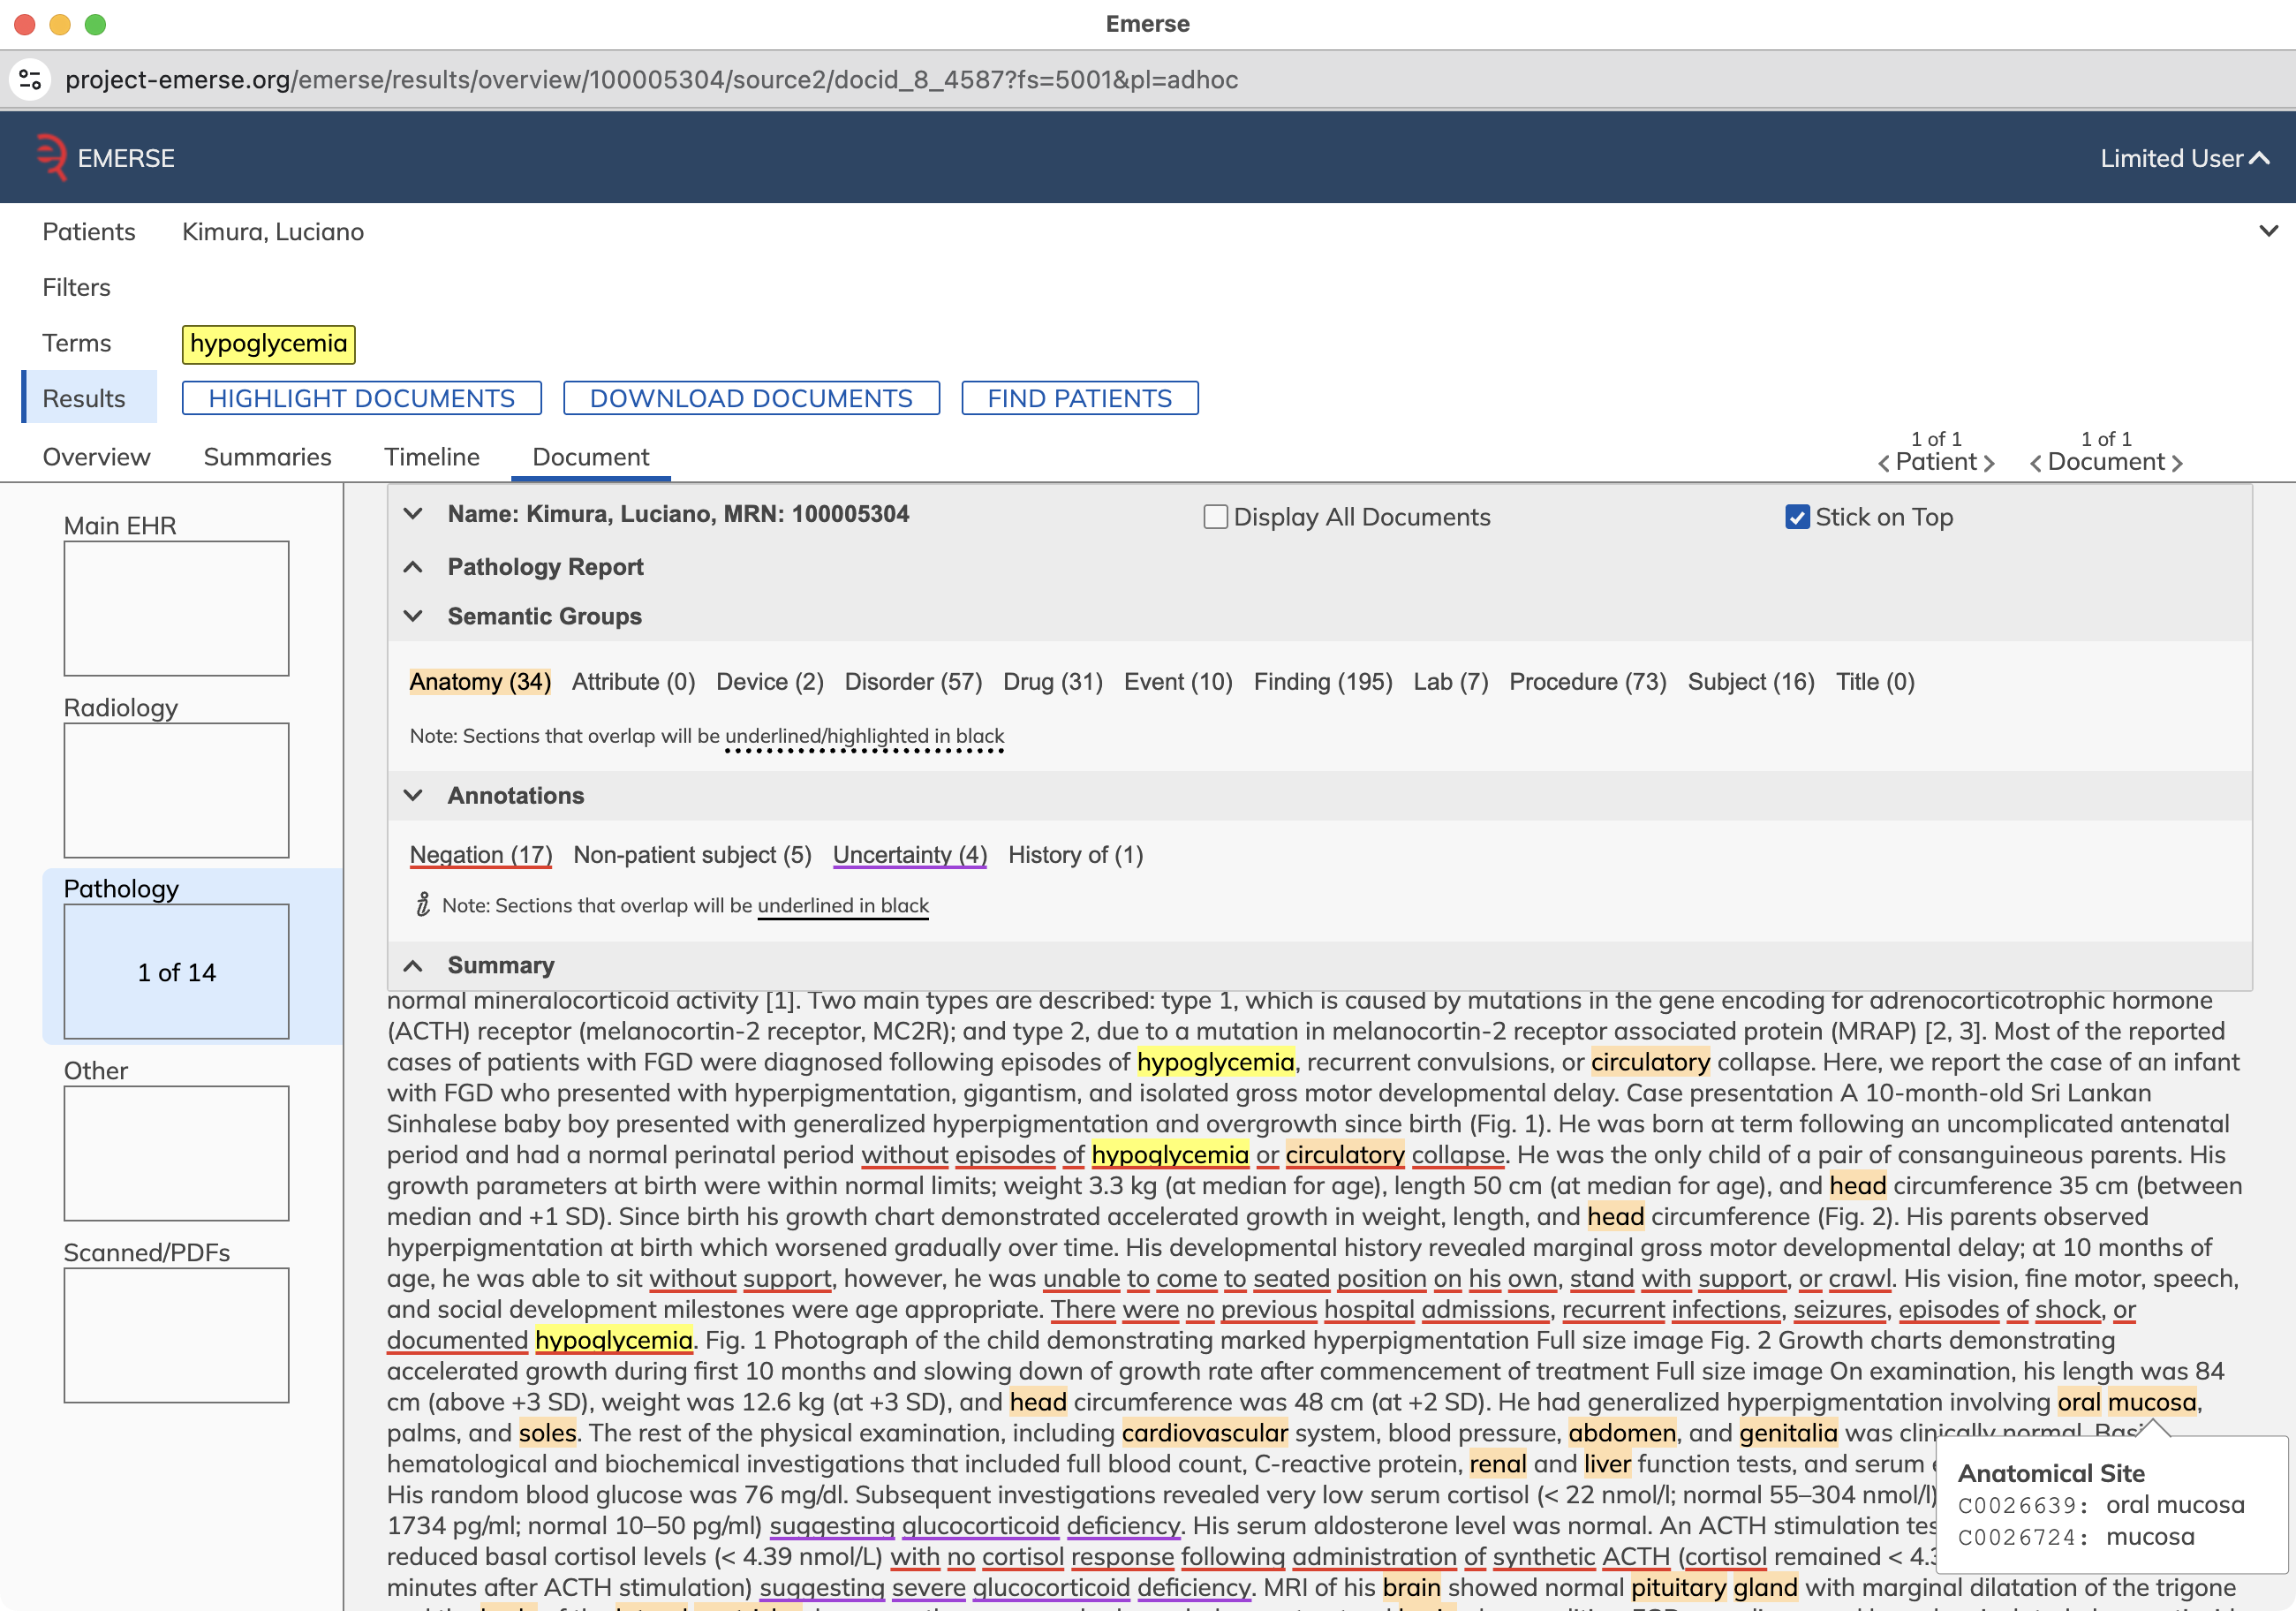
Task: Open the Limited User menu
Action: tap(2184, 158)
